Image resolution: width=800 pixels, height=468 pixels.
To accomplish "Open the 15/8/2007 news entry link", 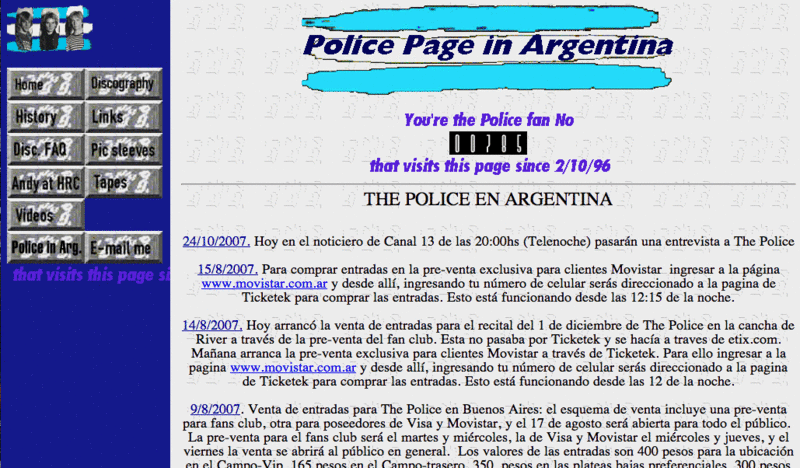I will [228, 269].
